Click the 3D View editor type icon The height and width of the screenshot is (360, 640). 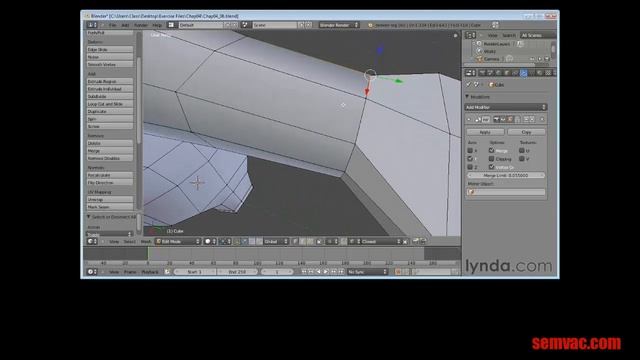coord(91,242)
